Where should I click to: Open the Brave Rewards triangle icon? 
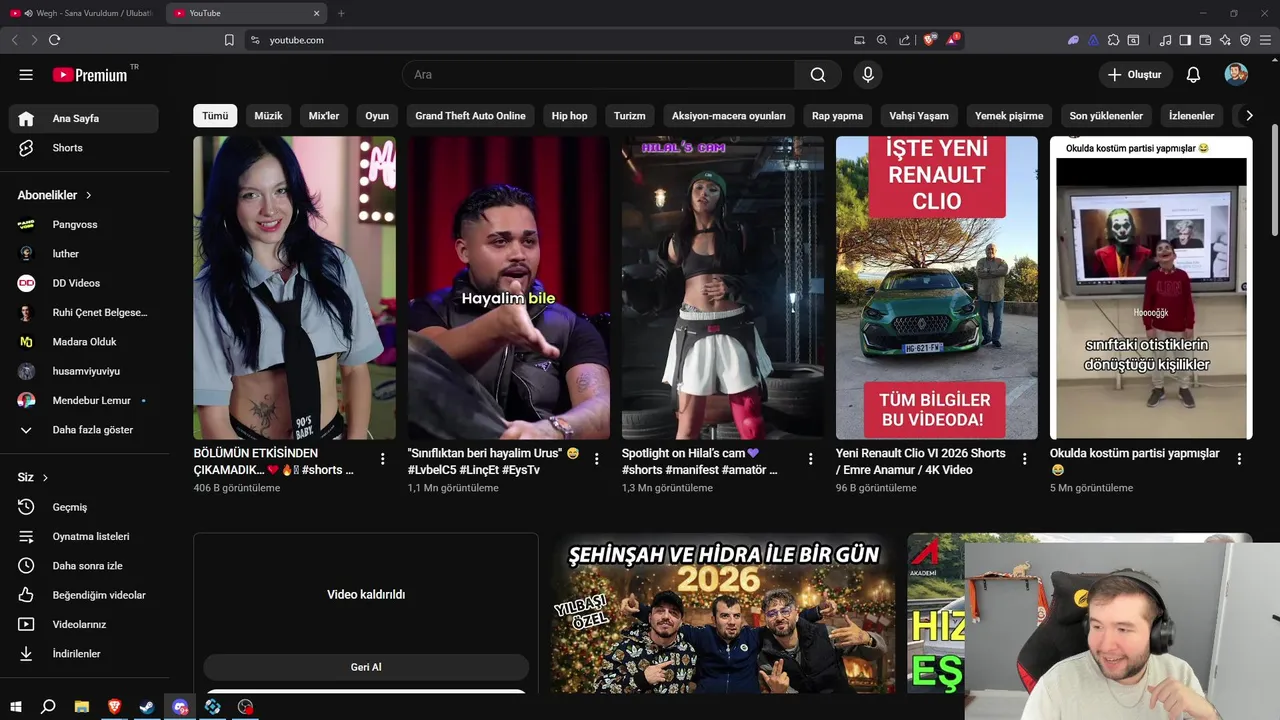952,40
